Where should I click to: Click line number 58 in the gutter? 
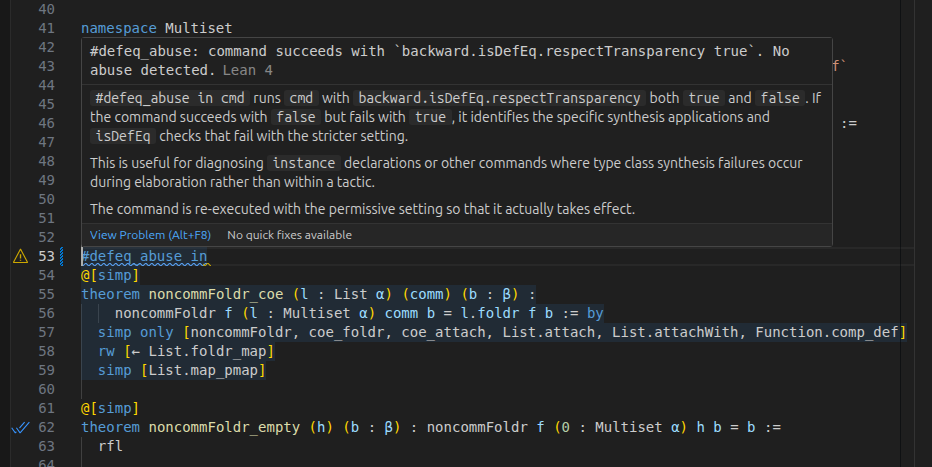click(46, 352)
